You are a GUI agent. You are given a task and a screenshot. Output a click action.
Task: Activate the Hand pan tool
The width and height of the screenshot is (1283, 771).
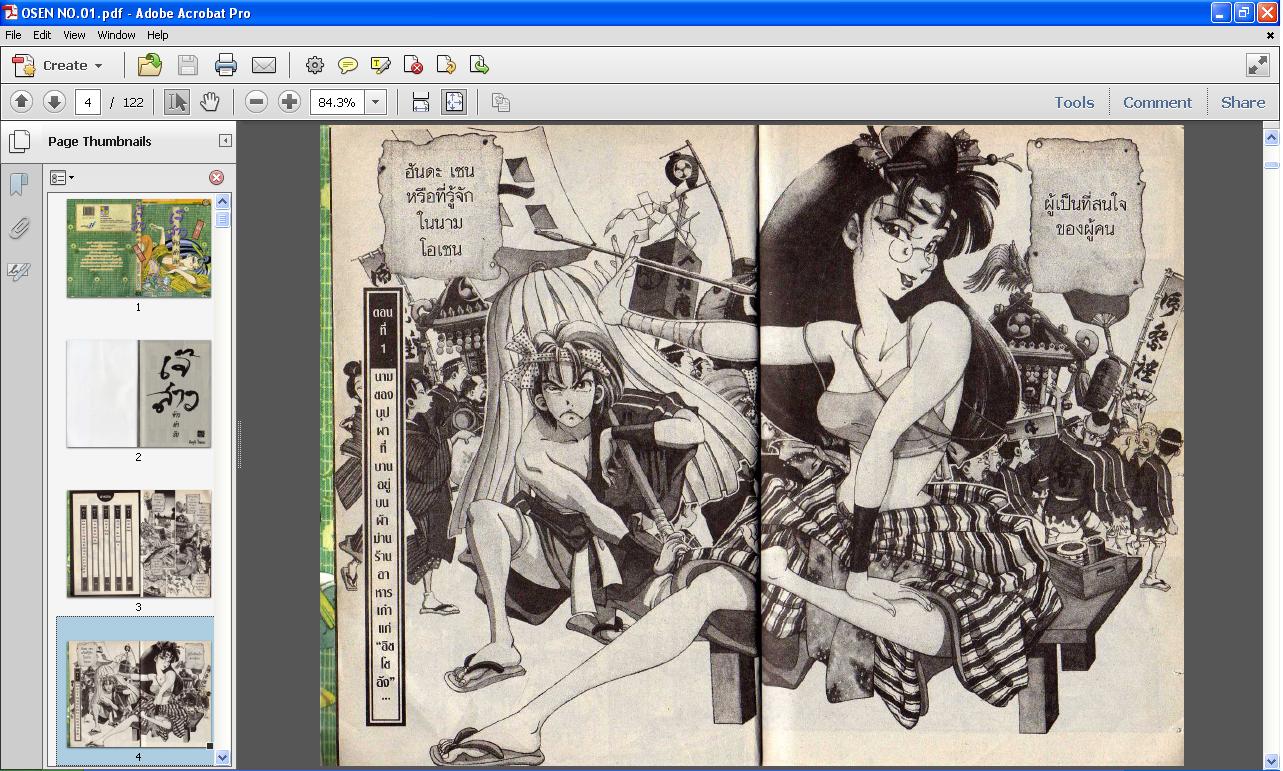[209, 102]
